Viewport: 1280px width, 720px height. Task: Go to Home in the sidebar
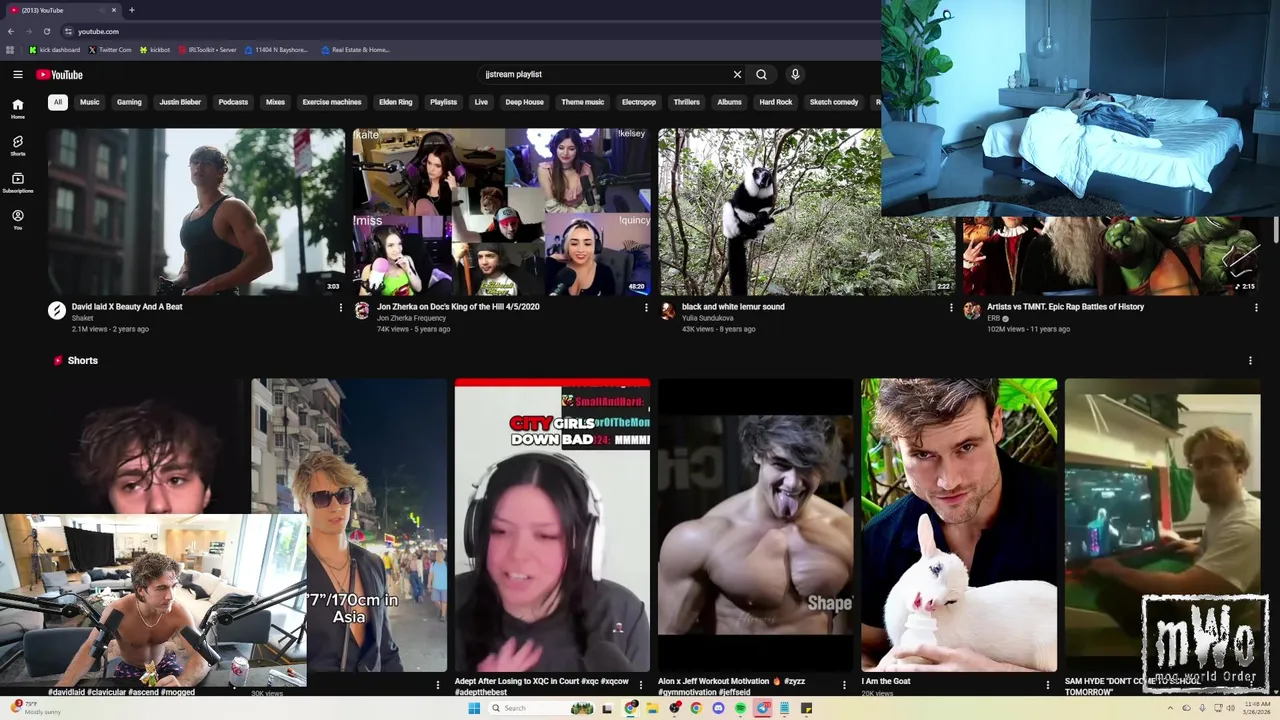18,109
